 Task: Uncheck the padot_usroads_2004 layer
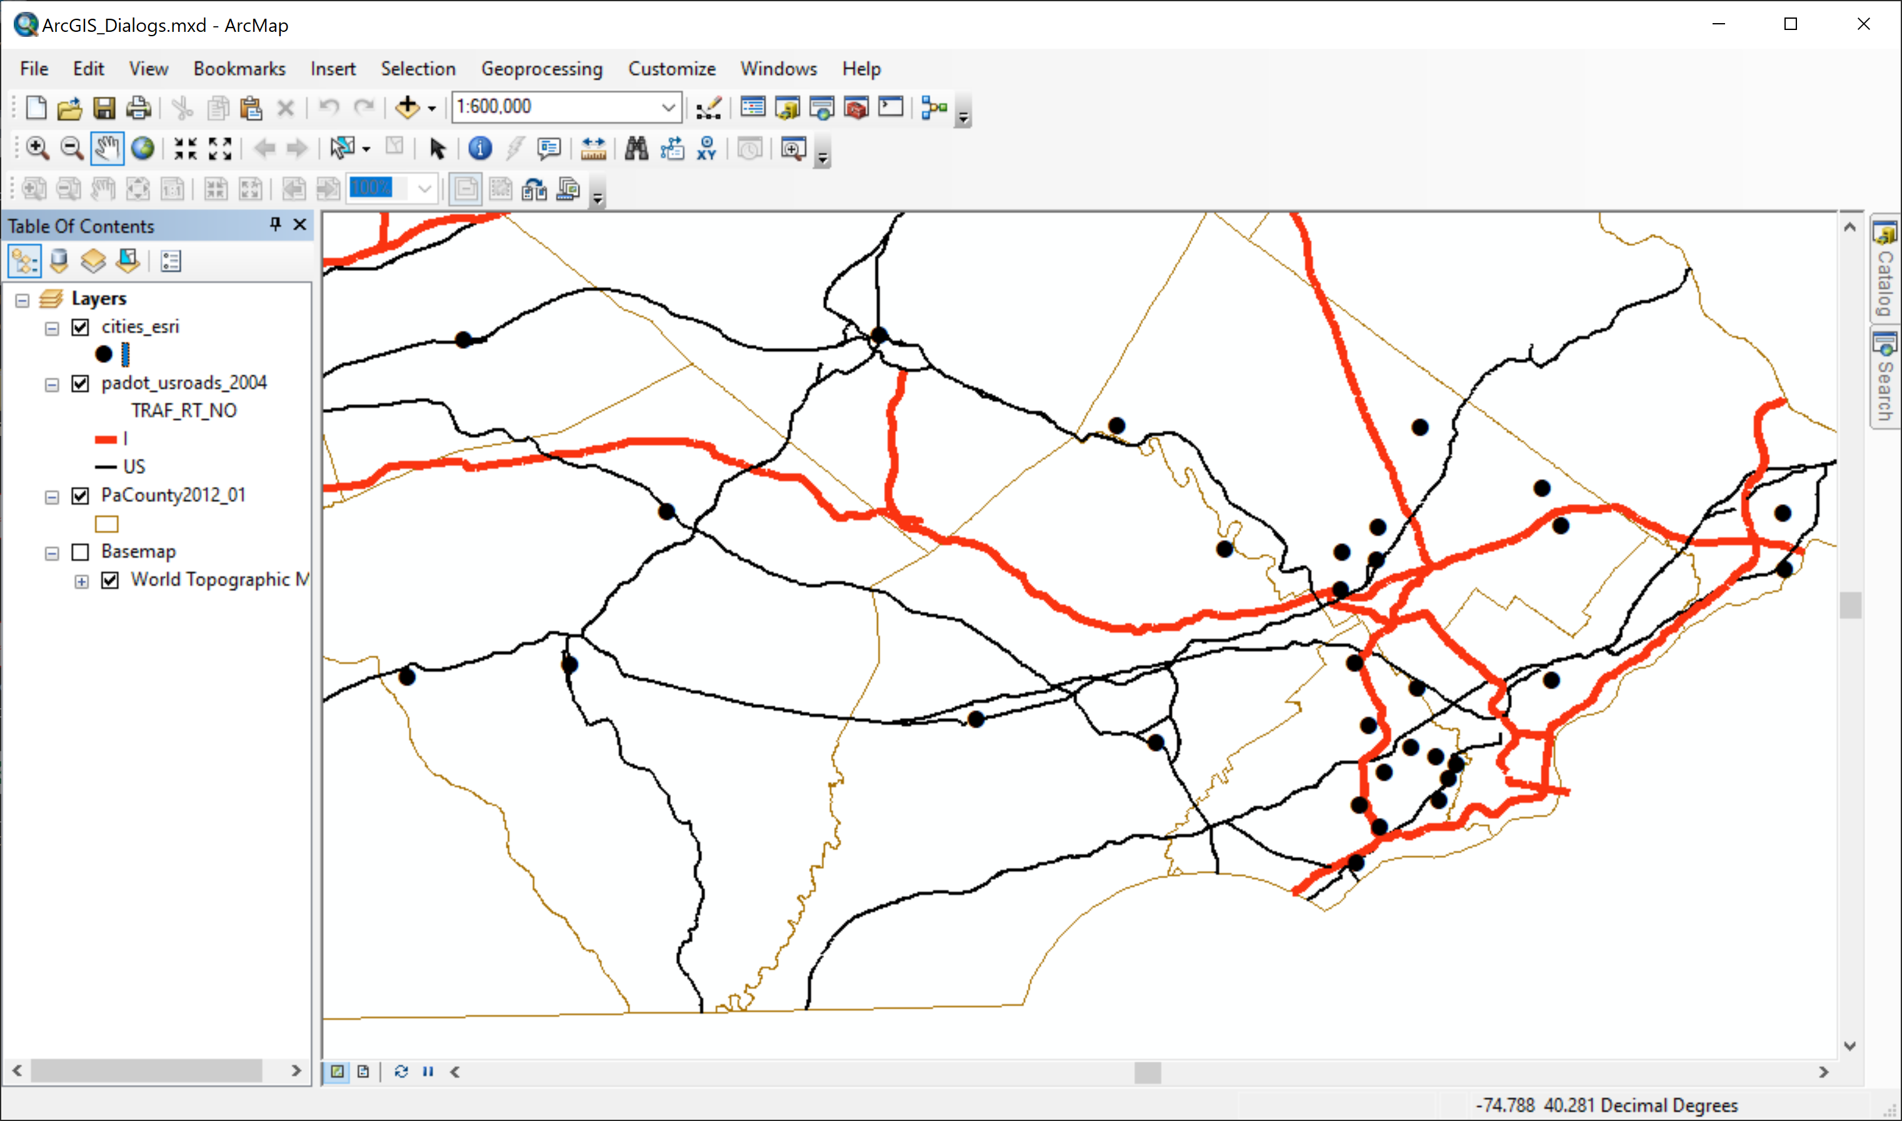click(x=81, y=383)
